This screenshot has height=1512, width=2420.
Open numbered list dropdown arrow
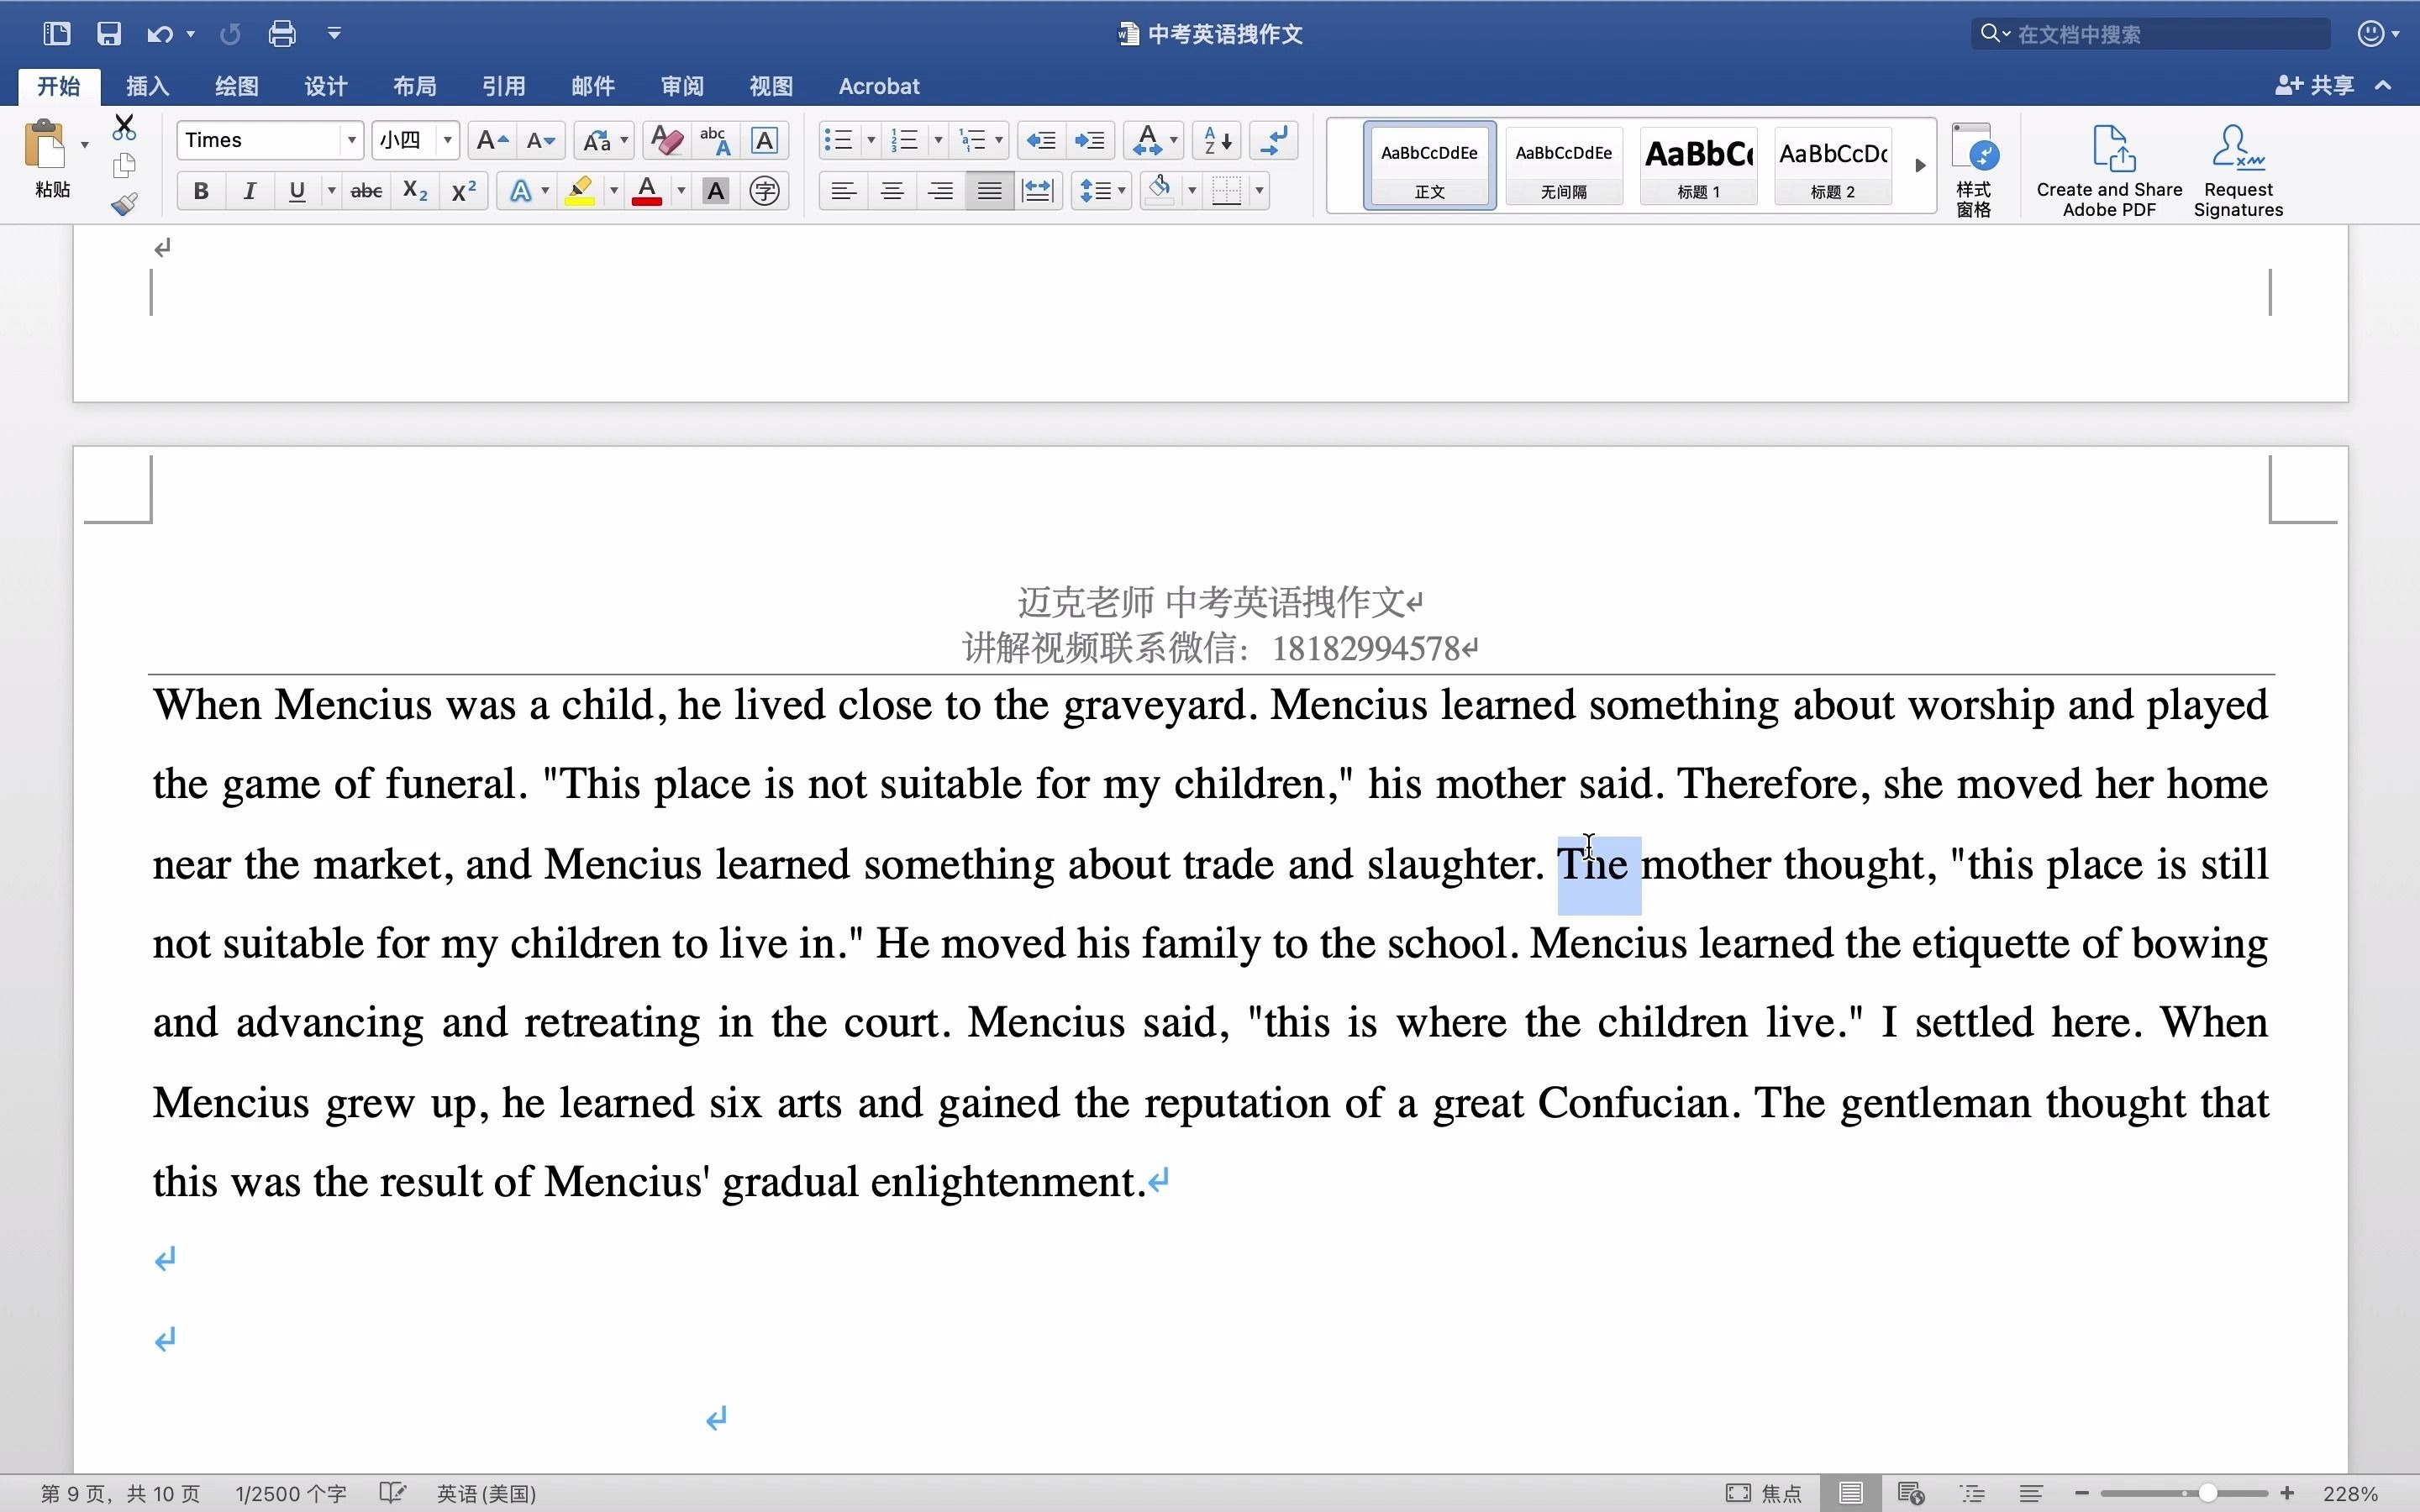pos(938,141)
